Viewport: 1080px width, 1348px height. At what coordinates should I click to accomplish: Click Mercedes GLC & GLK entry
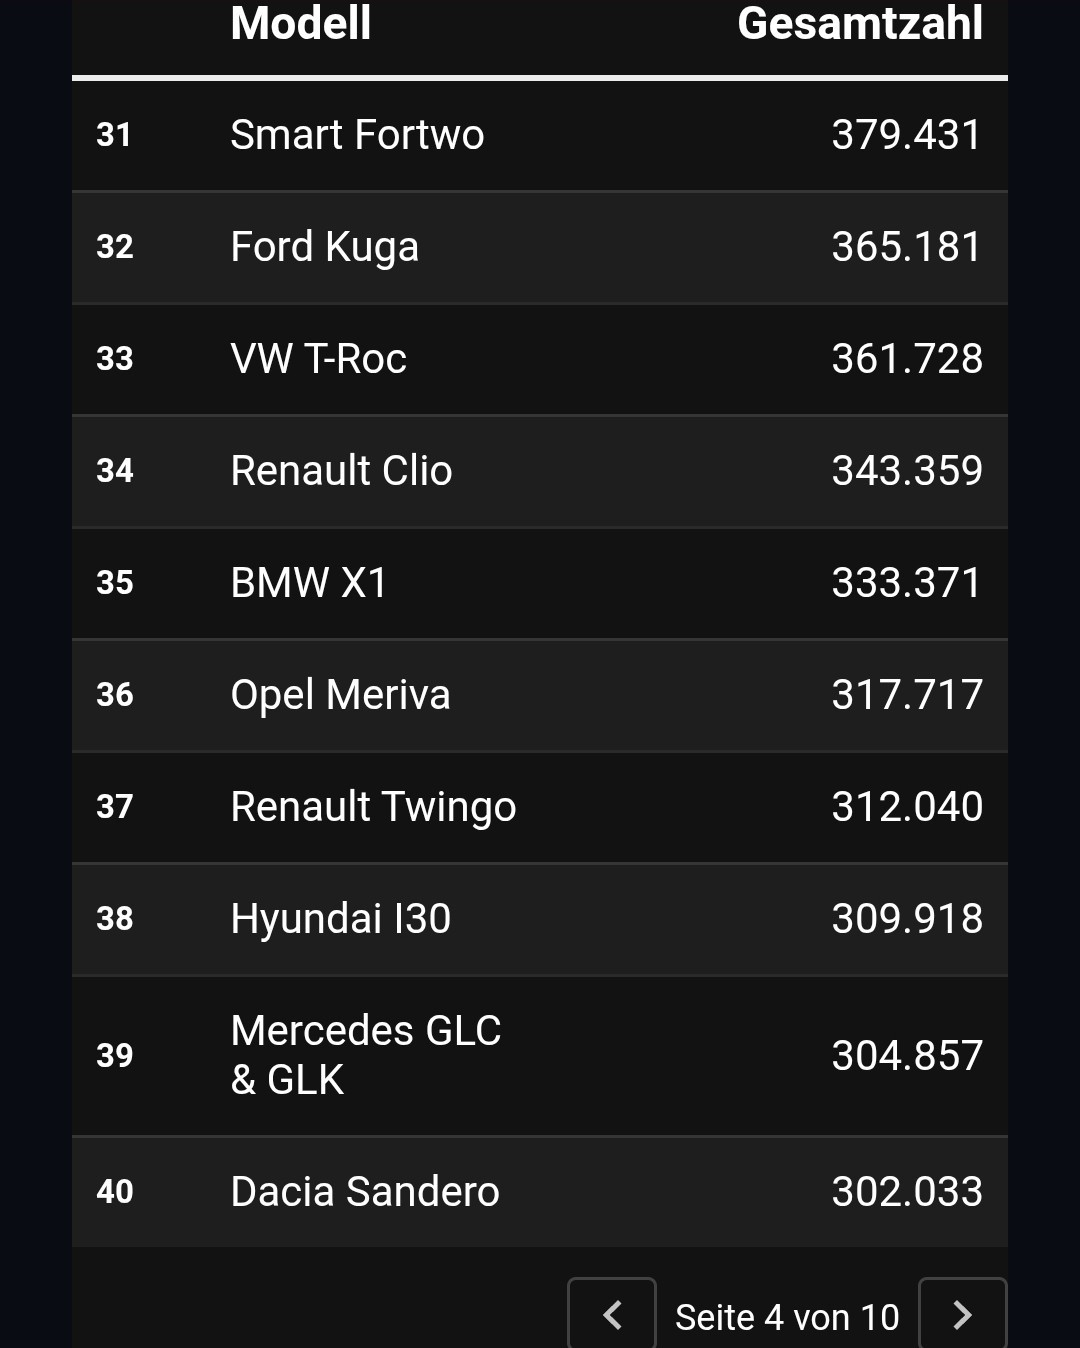366,1055
